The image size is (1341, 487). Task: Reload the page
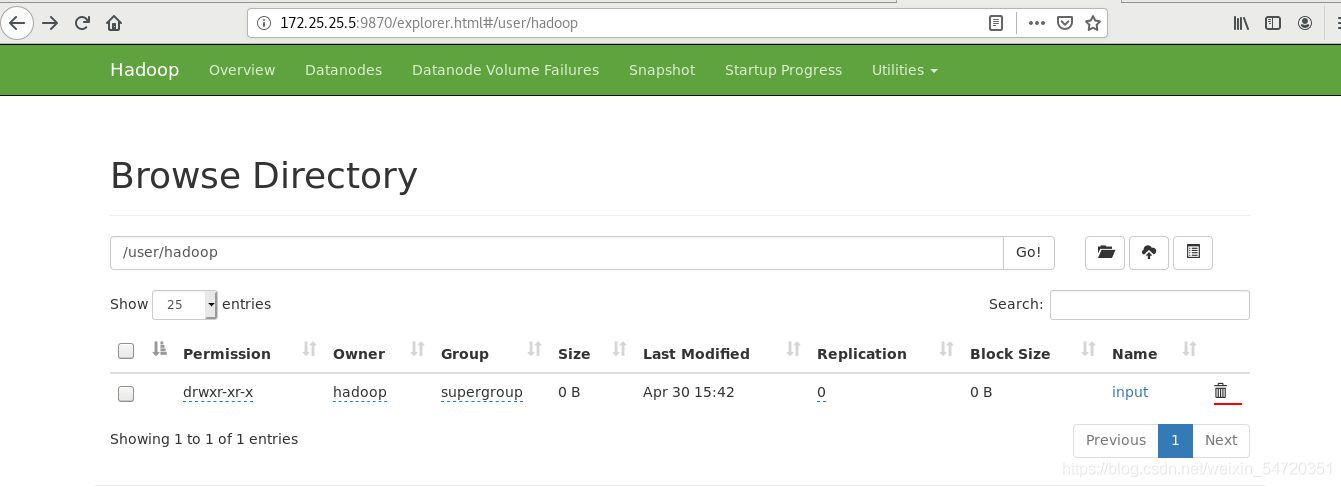click(x=82, y=22)
